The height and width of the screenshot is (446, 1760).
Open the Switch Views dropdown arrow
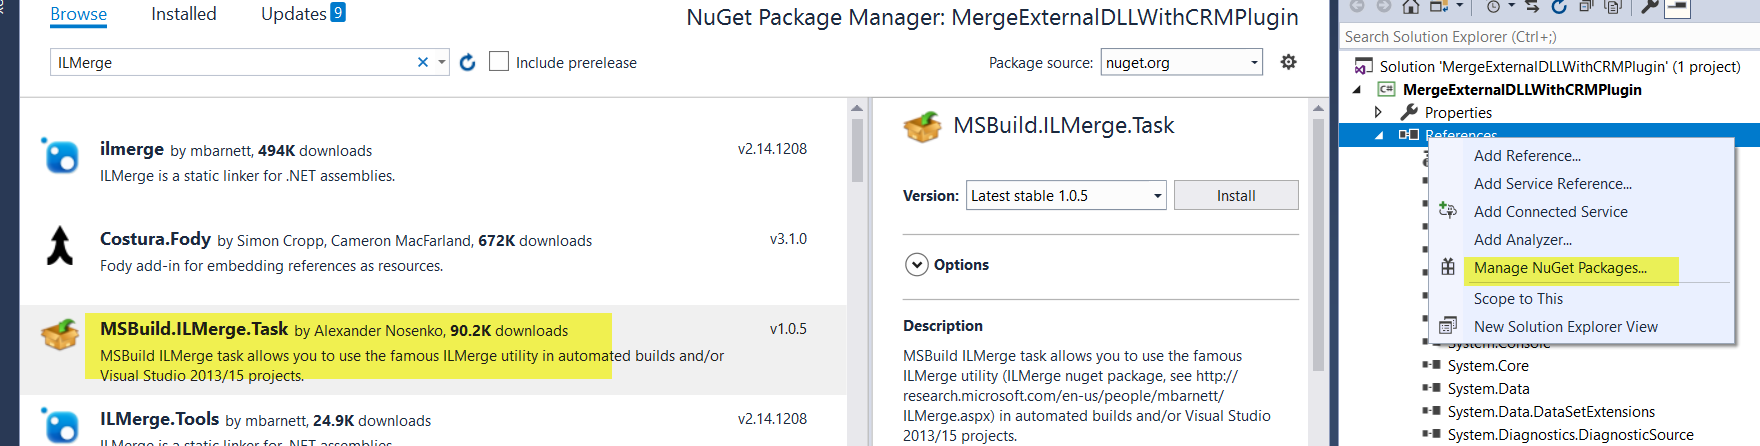(1460, 5)
